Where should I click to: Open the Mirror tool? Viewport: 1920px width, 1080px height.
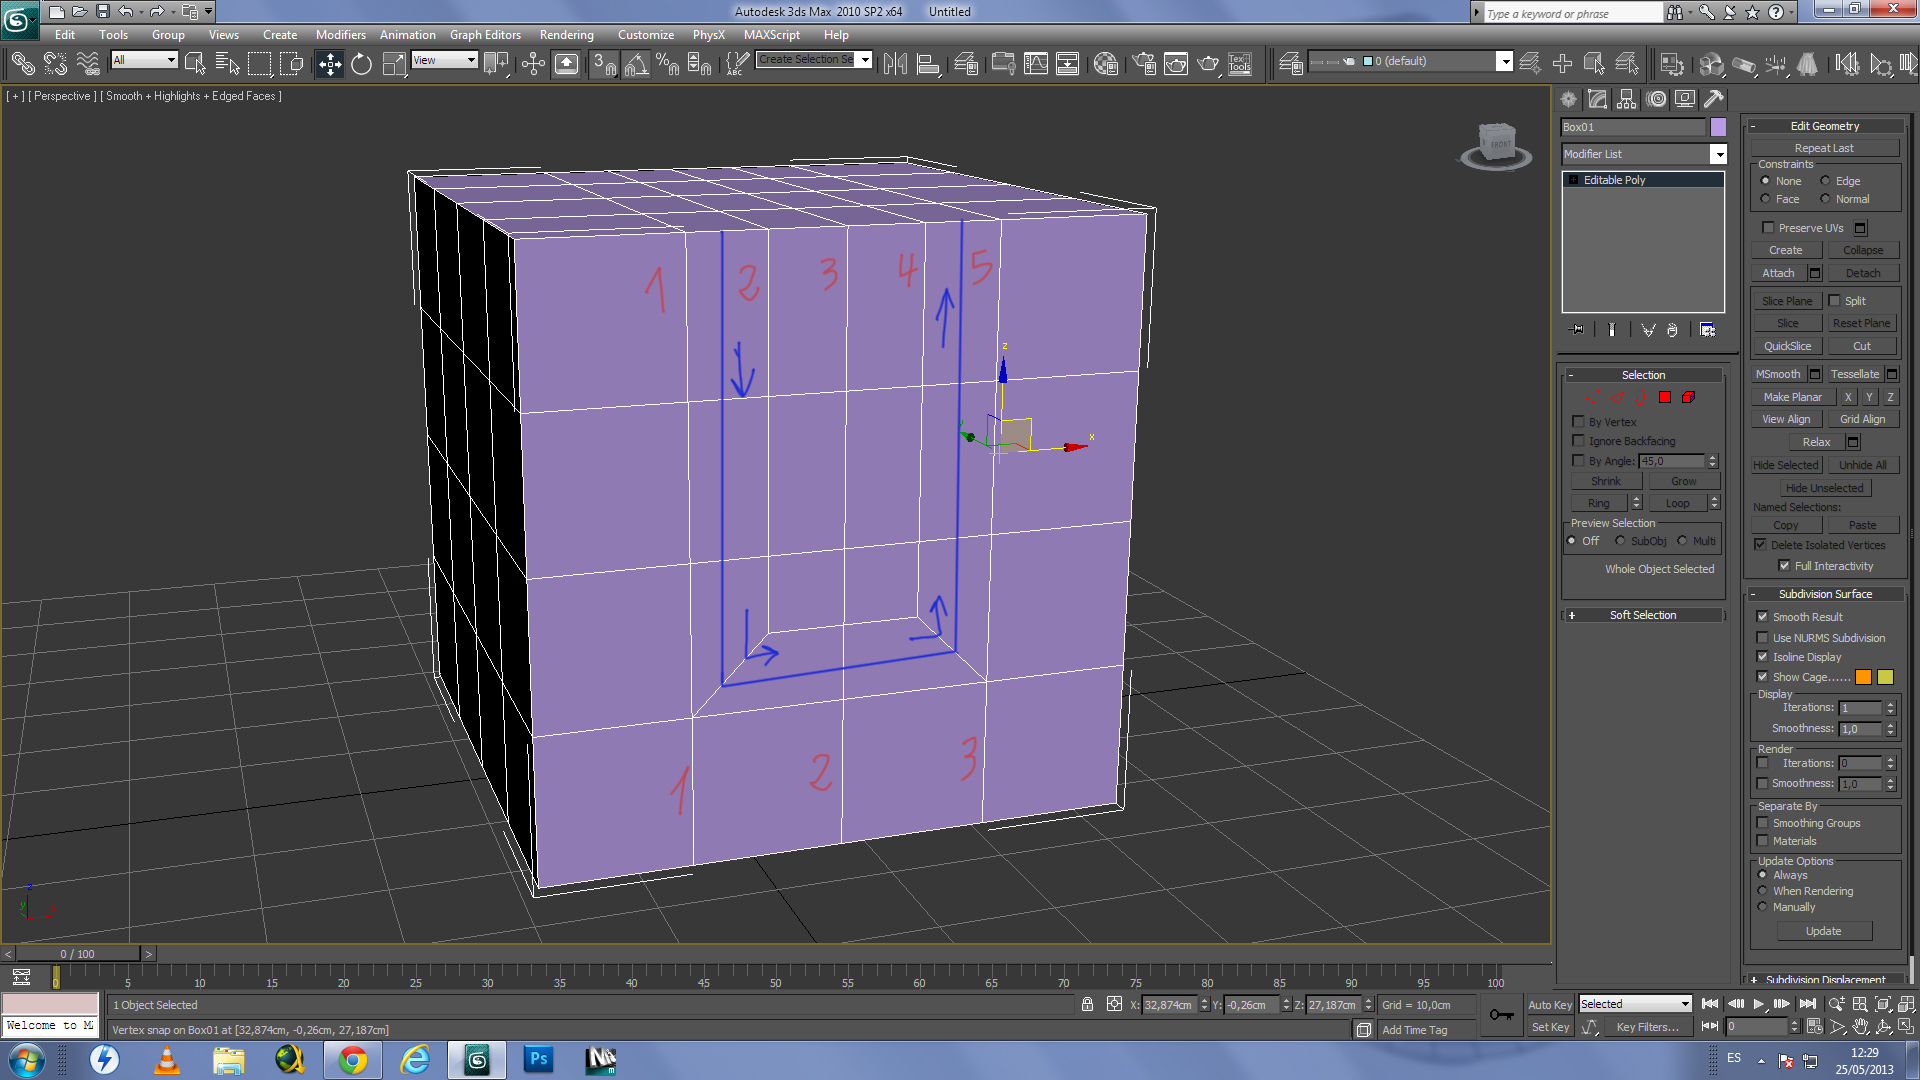(895, 64)
